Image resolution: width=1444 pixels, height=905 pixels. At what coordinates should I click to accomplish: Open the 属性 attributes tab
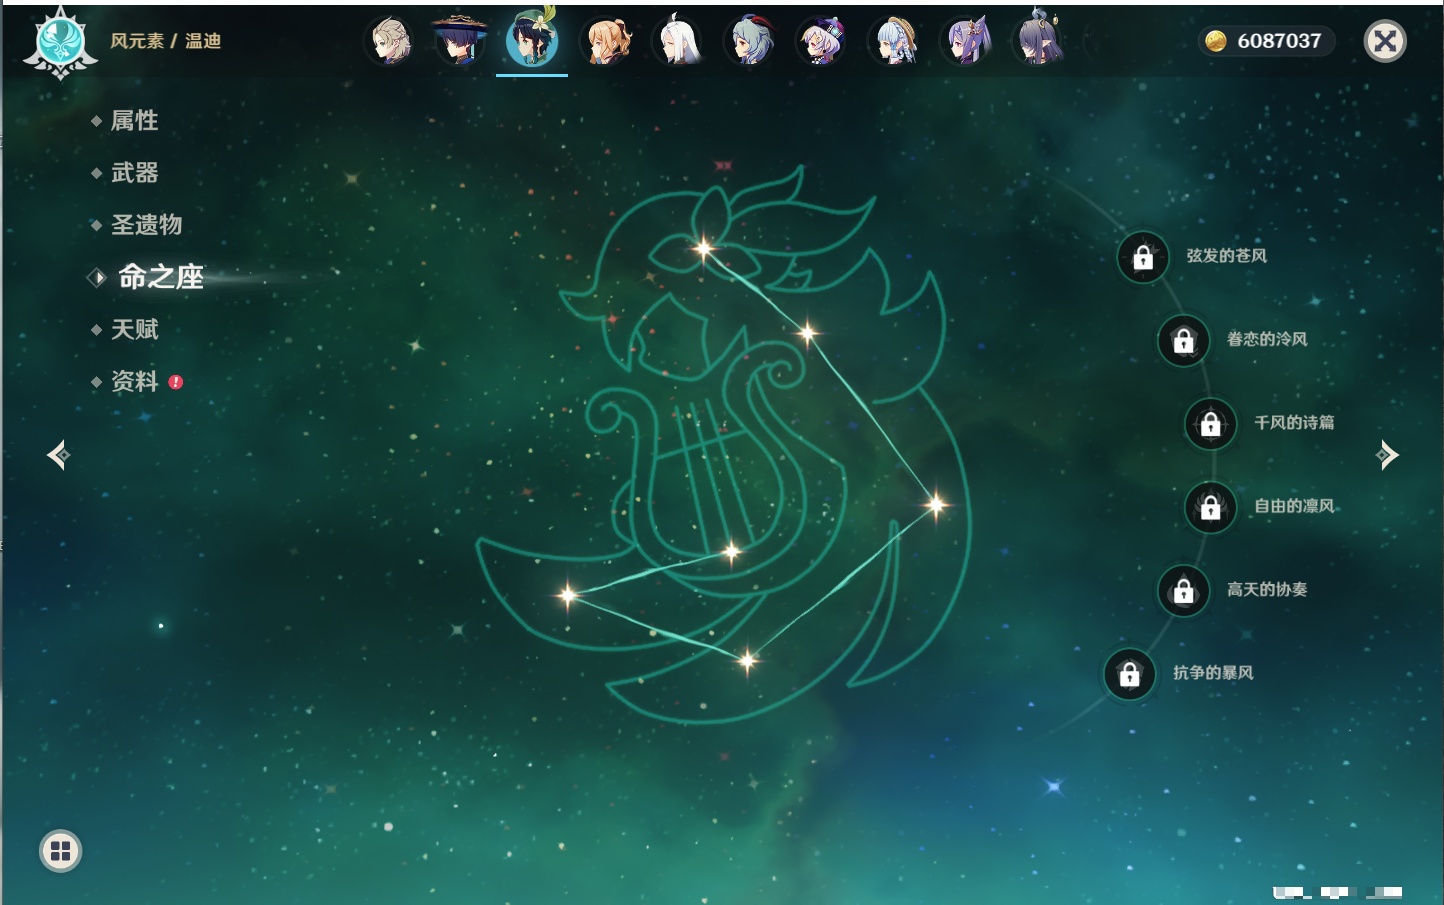[x=134, y=121]
